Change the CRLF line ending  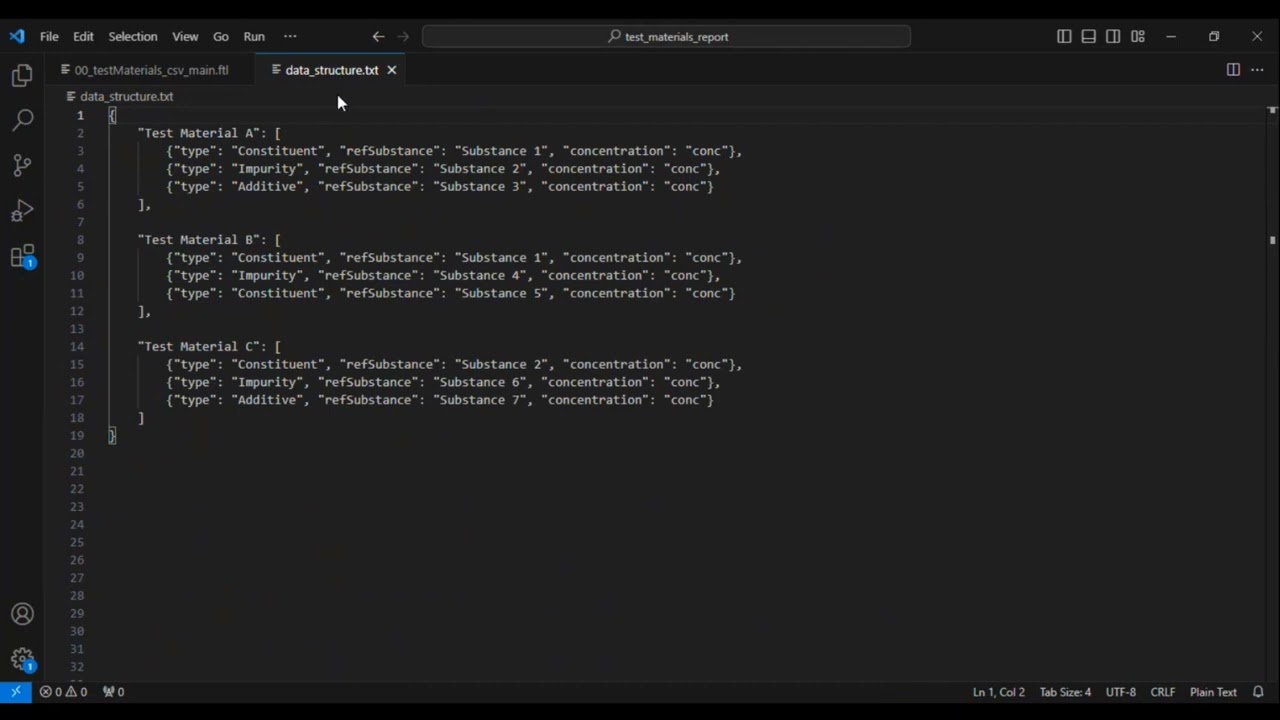pos(1163,692)
